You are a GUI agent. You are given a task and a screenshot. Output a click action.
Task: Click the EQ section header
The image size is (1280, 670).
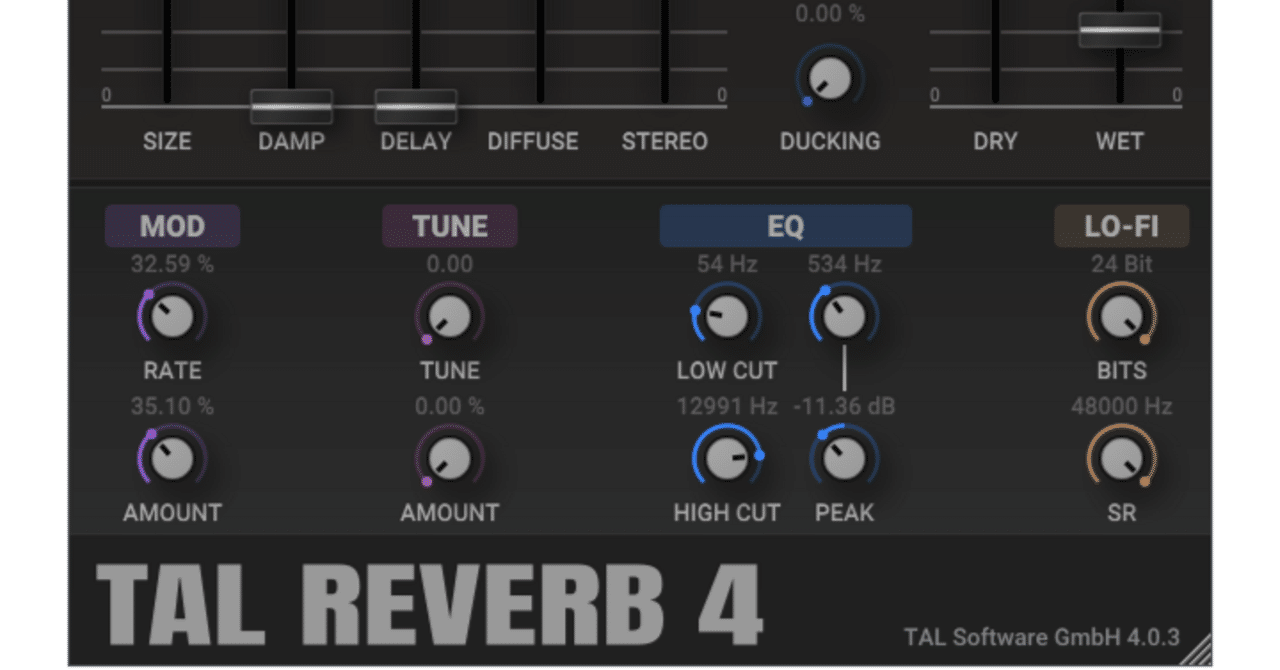(x=785, y=225)
